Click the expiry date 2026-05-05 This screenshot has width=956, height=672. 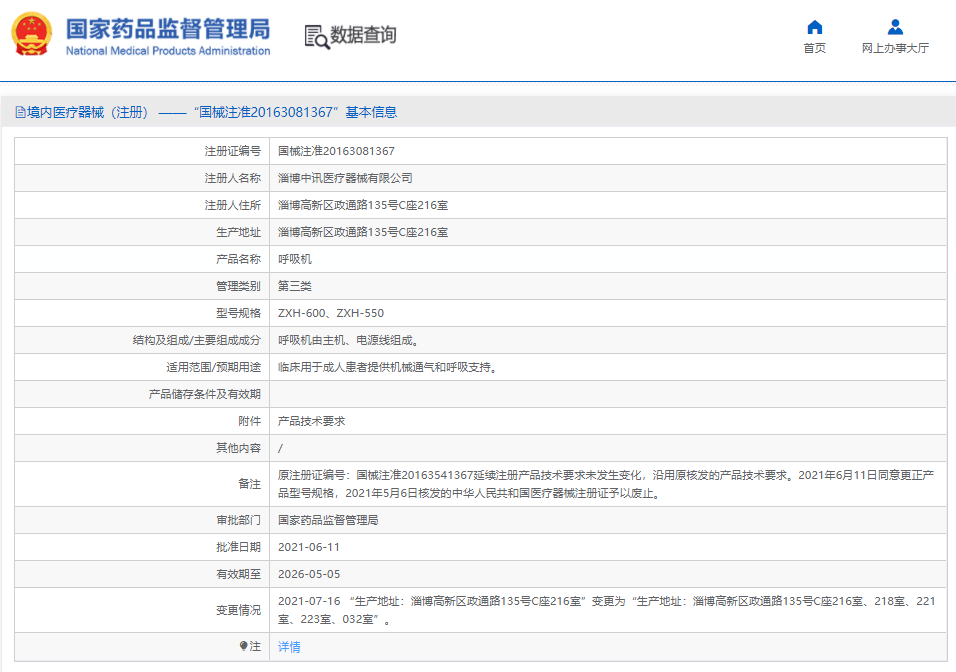tap(309, 574)
